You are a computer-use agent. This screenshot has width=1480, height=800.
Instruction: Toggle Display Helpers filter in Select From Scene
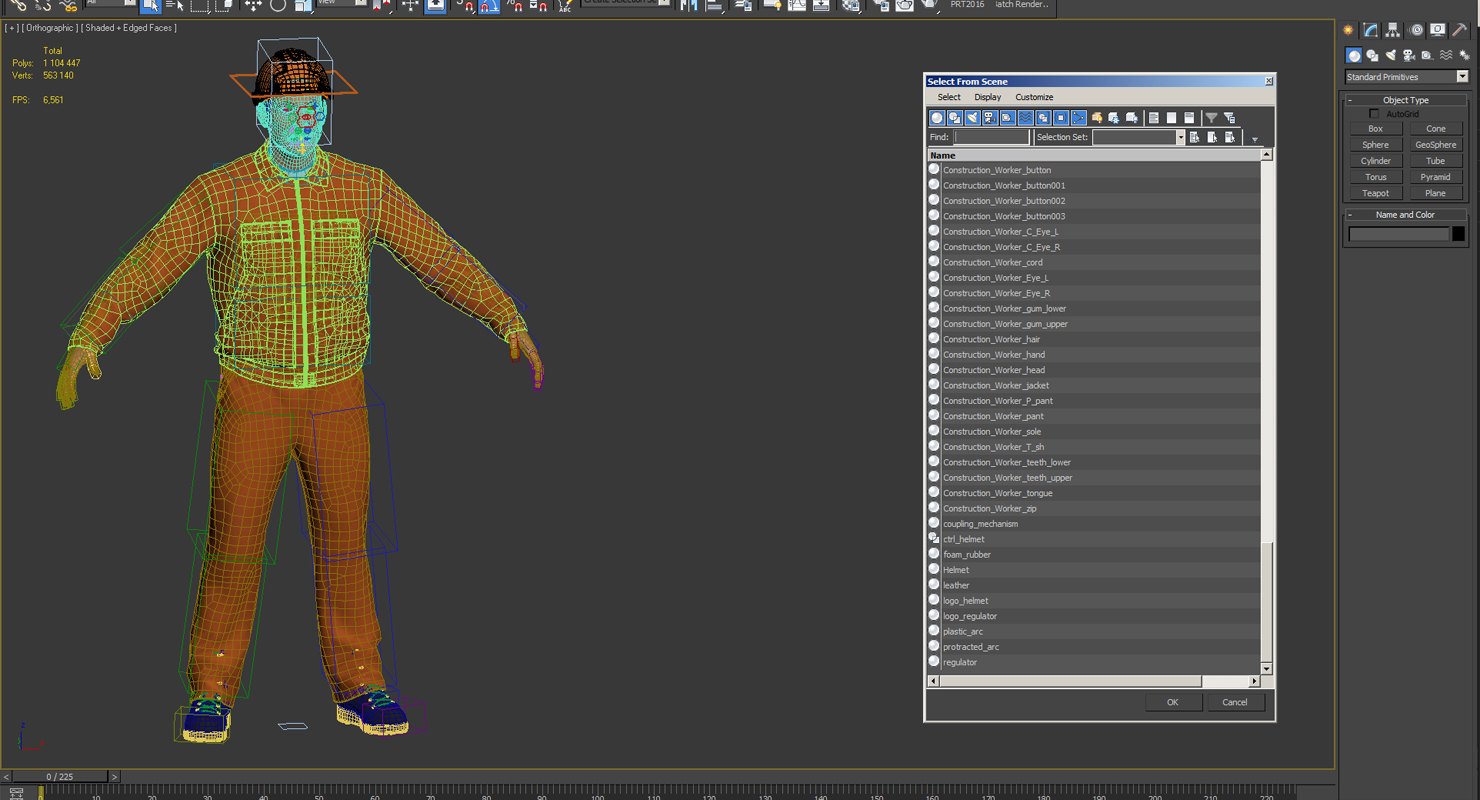(1008, 118)
